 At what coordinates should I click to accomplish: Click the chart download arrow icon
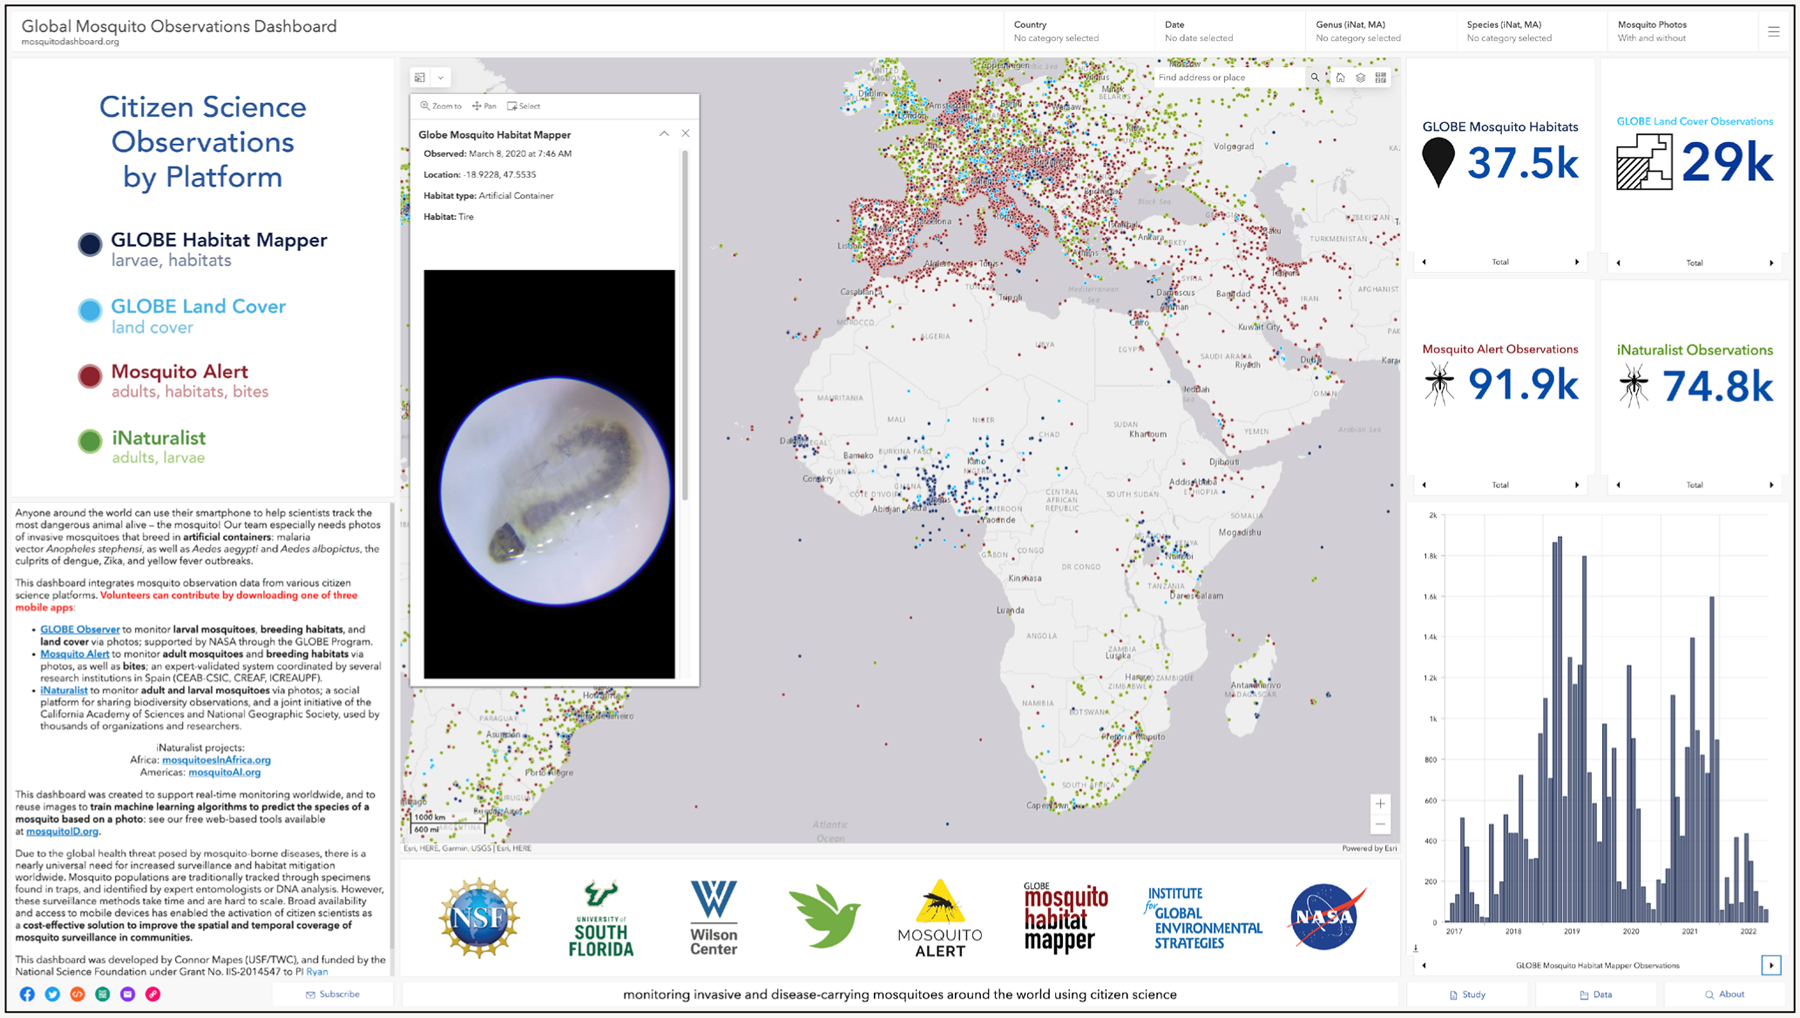tap(1416, 948)
